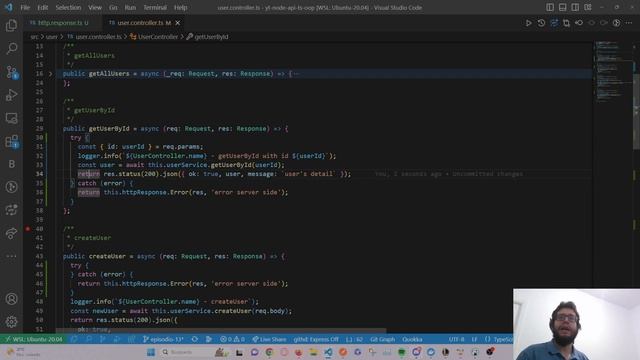640x360 pixels.
Task: Click VS Code icon on Windows taskbar
Action: 328,352
